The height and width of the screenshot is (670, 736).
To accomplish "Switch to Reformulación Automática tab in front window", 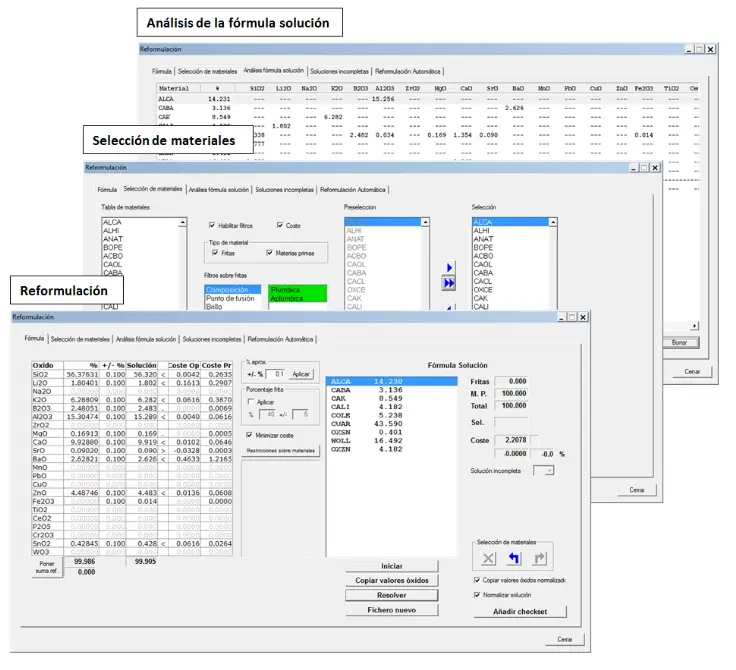I will (281, 339).
